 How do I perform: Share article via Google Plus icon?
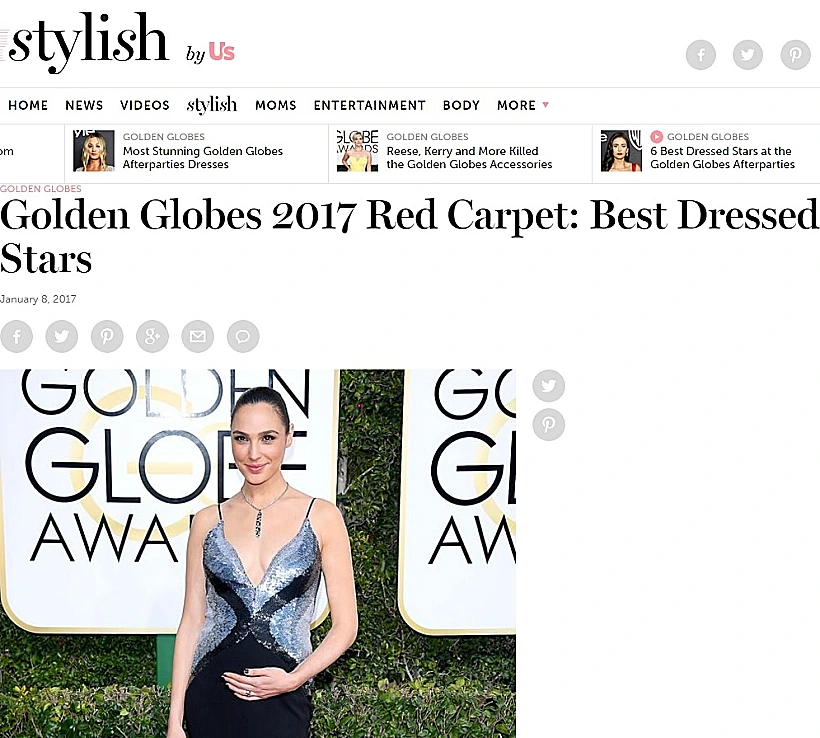point(152,336)
